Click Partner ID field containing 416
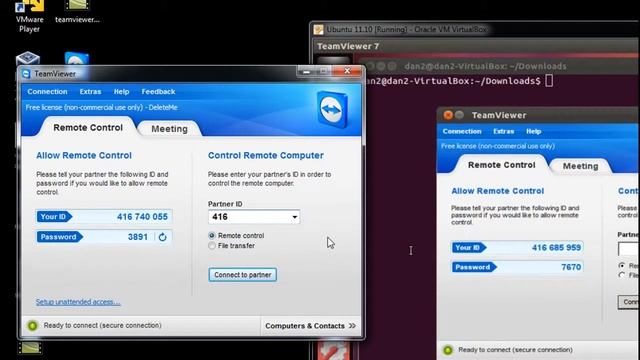Screen dimensions: 640x360 coord(254,217)
